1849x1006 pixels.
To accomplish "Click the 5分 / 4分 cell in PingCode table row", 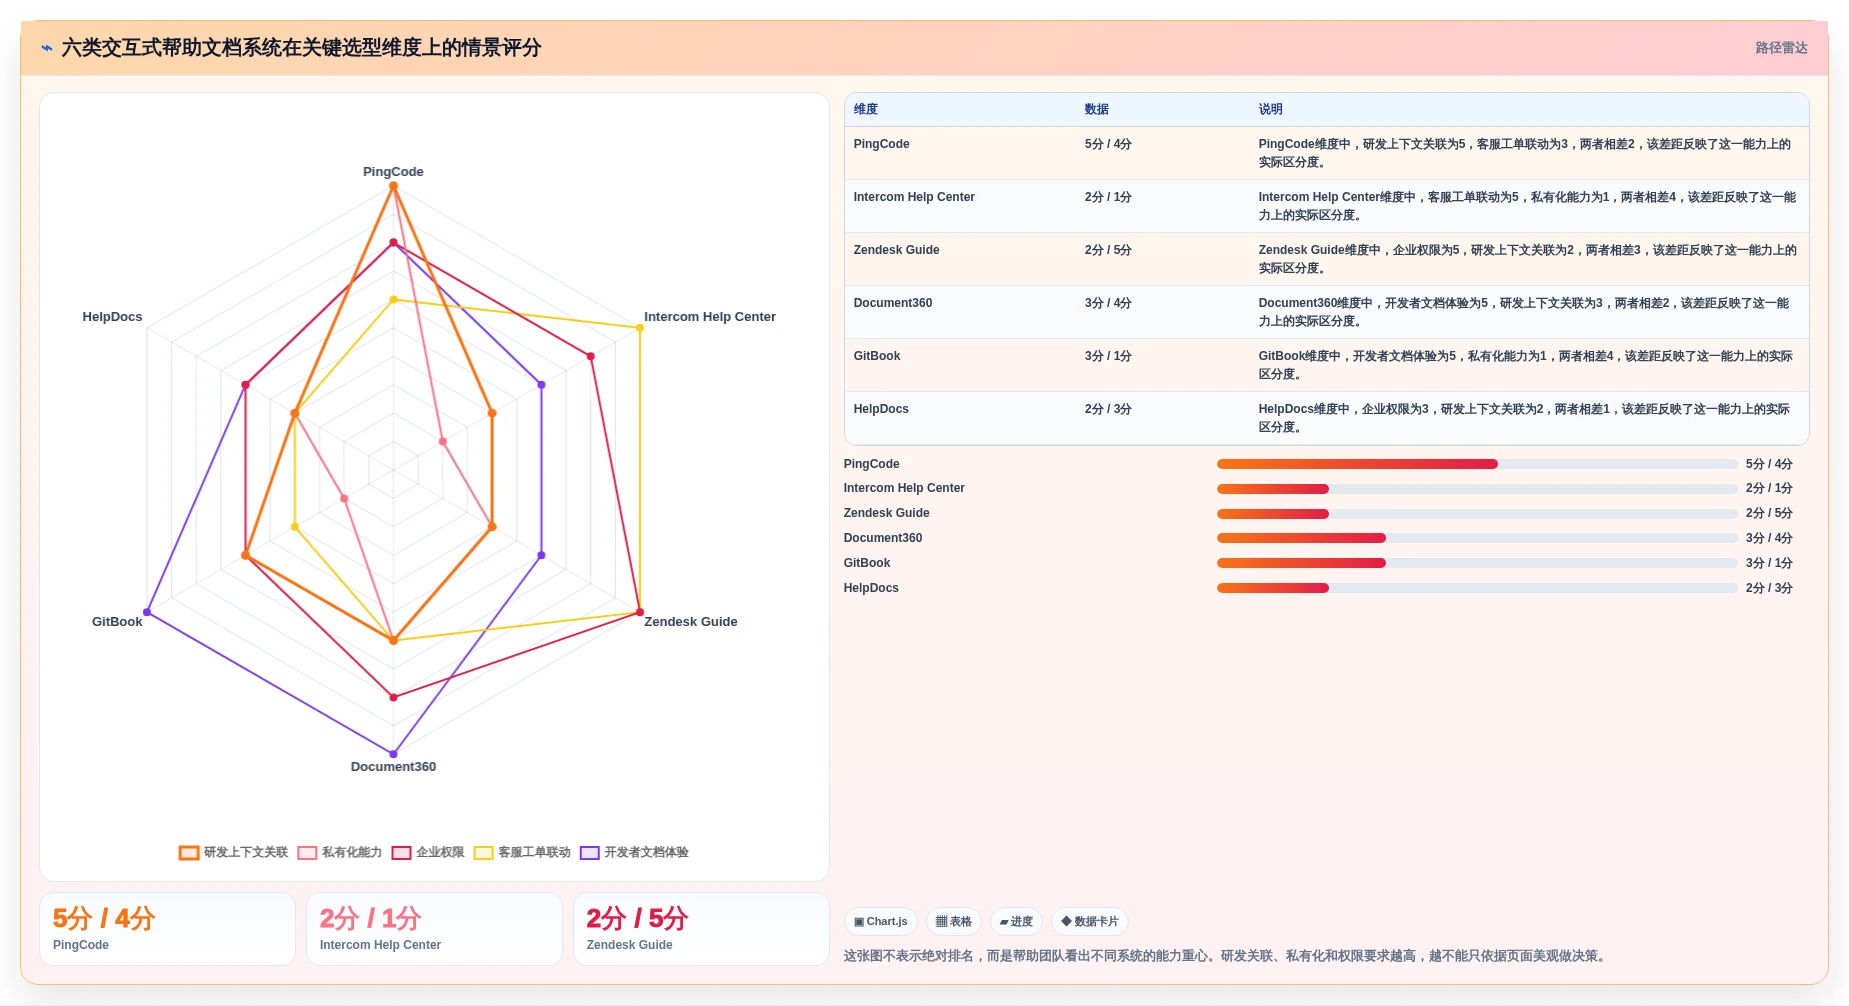I will 1108,144.
